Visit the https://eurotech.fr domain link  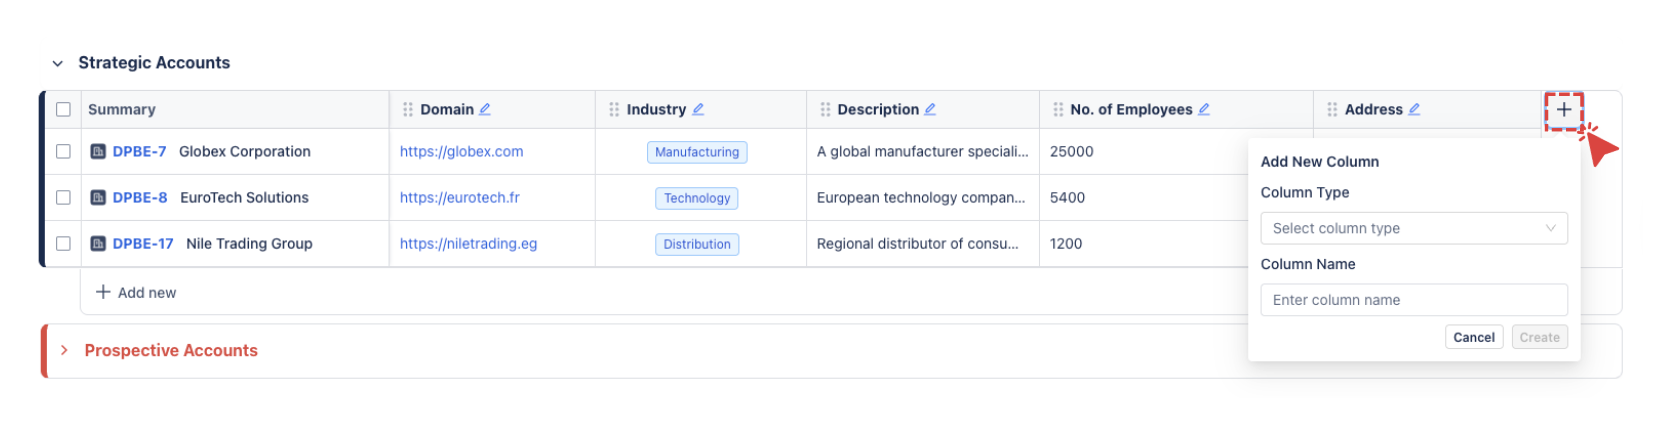point(459,198)
